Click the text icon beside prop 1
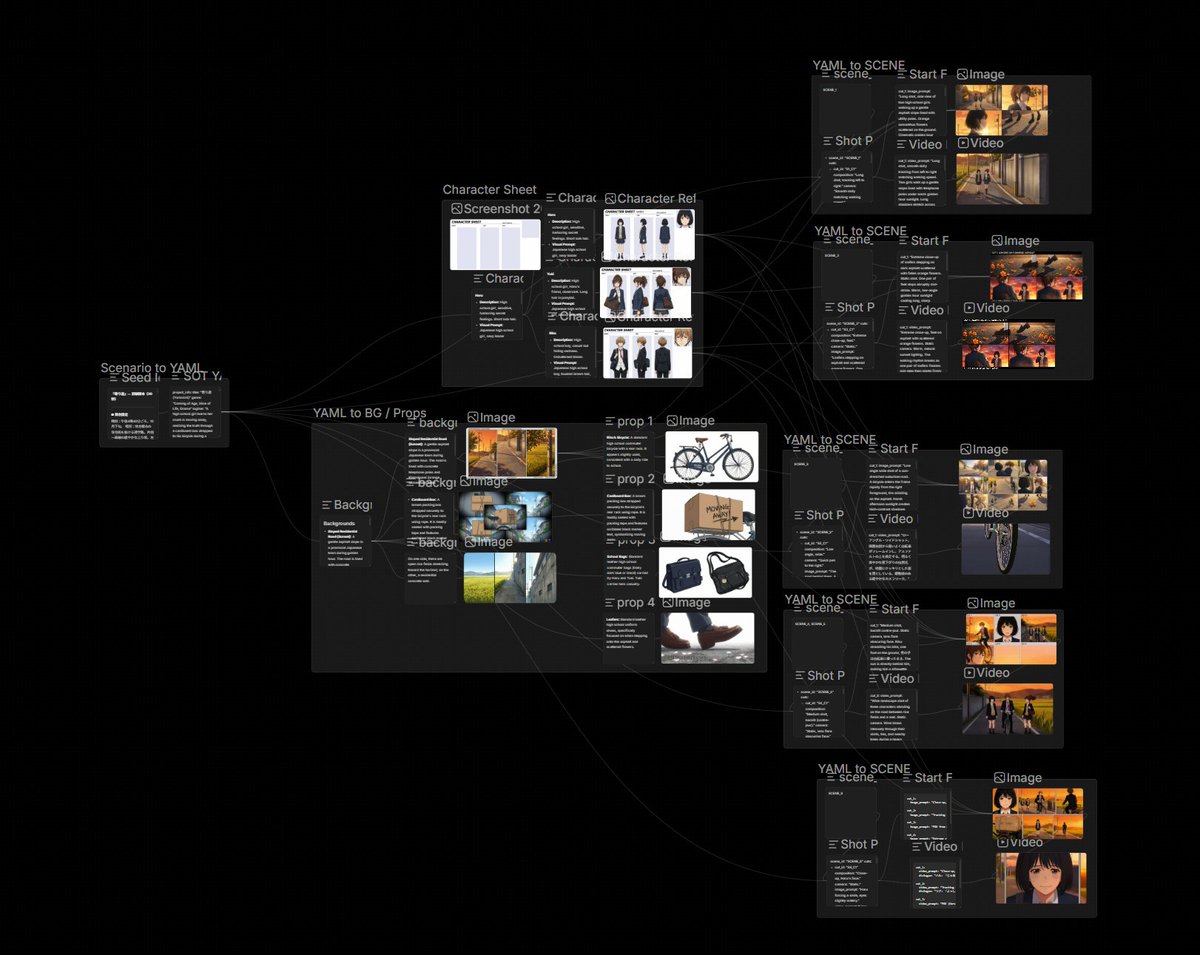1200x955 pixels. [609, 422]
